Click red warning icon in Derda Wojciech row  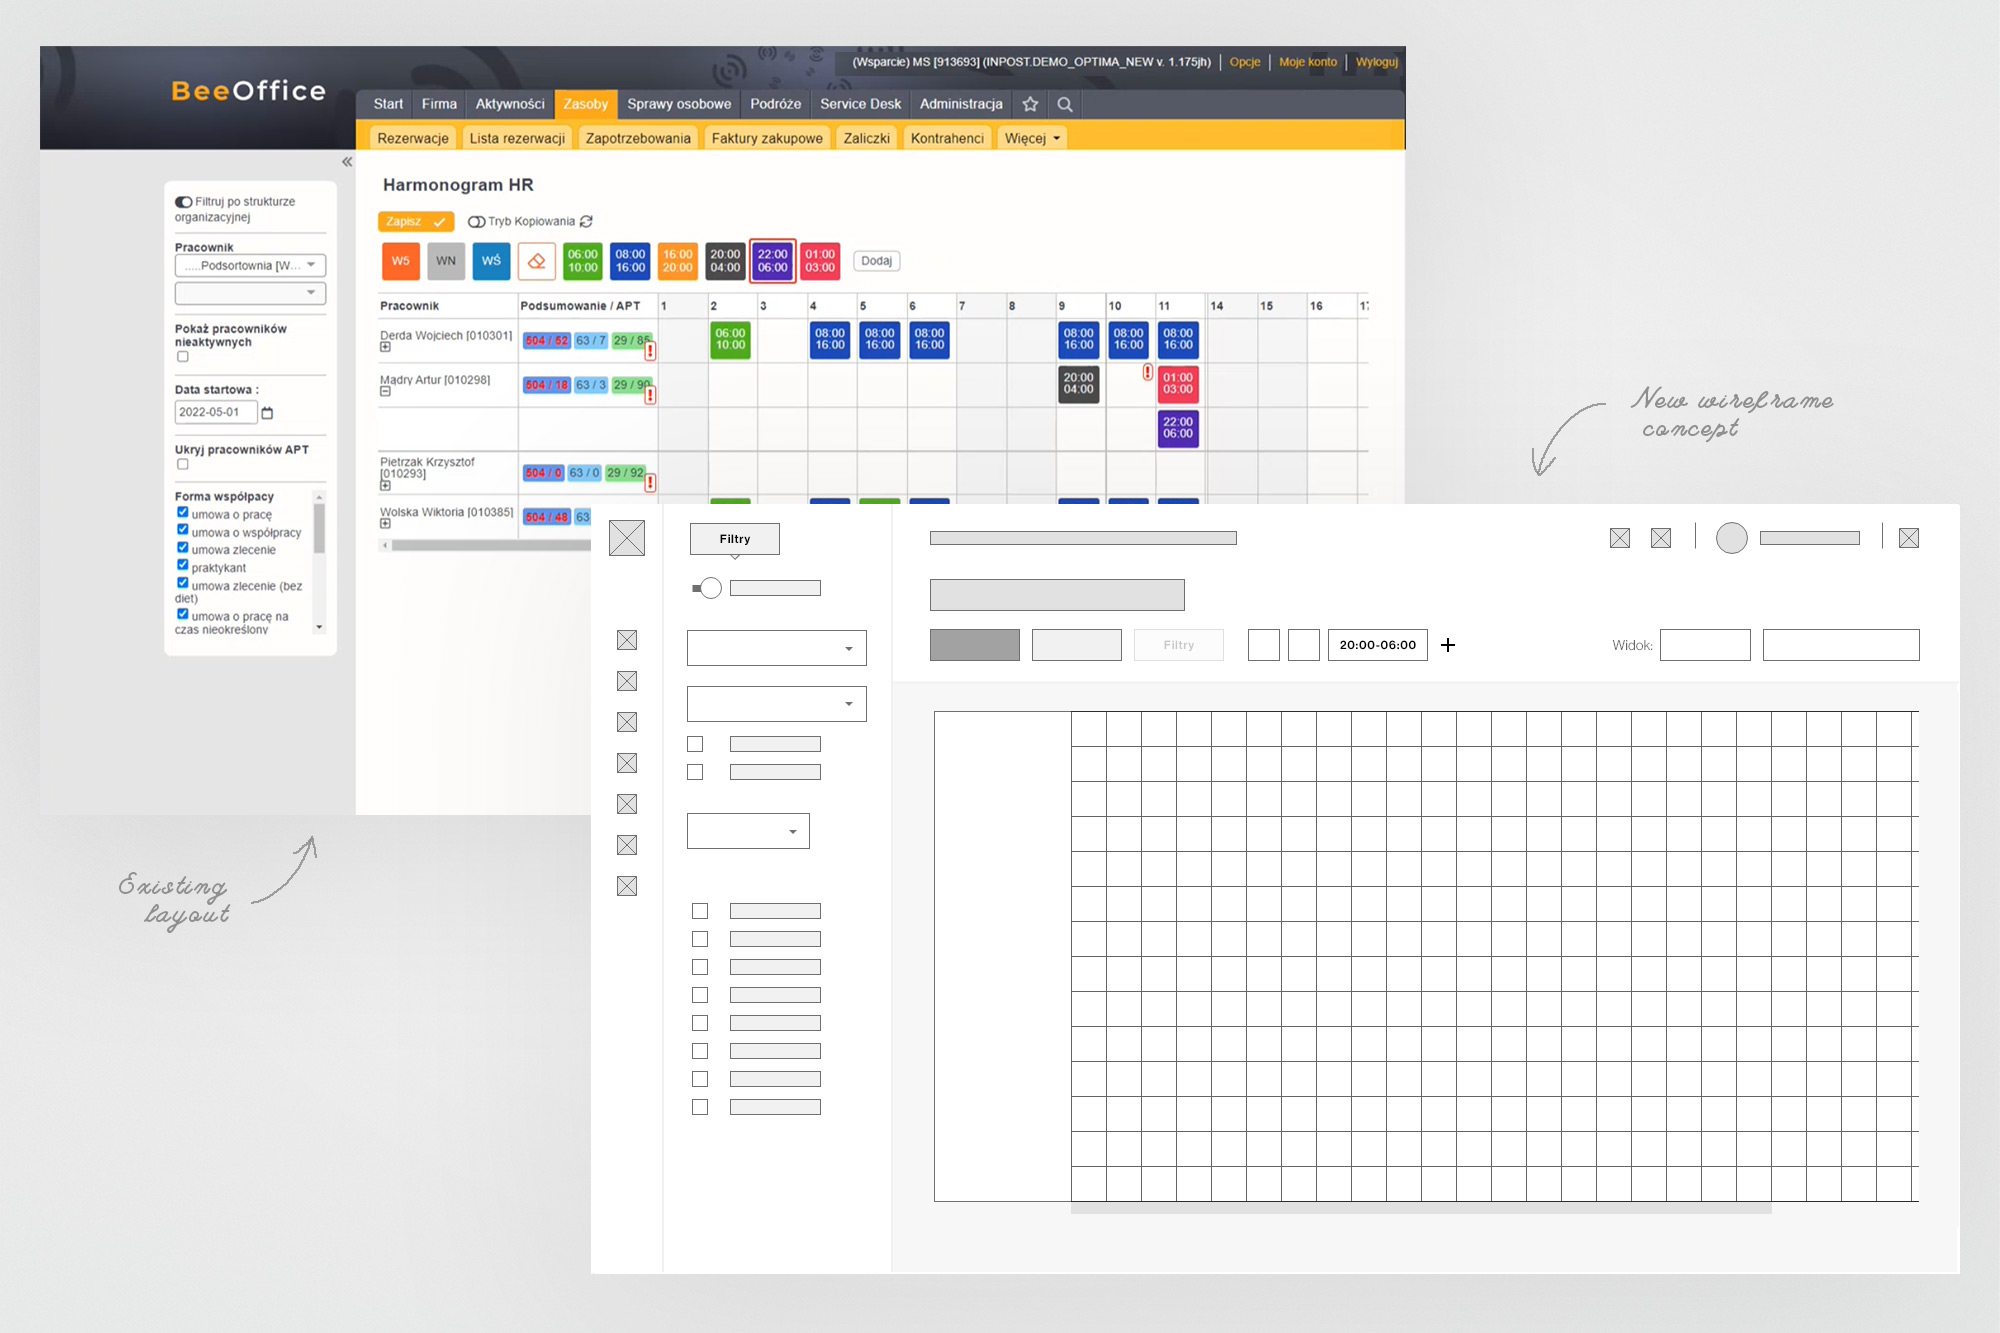click(x=650, y=351)
